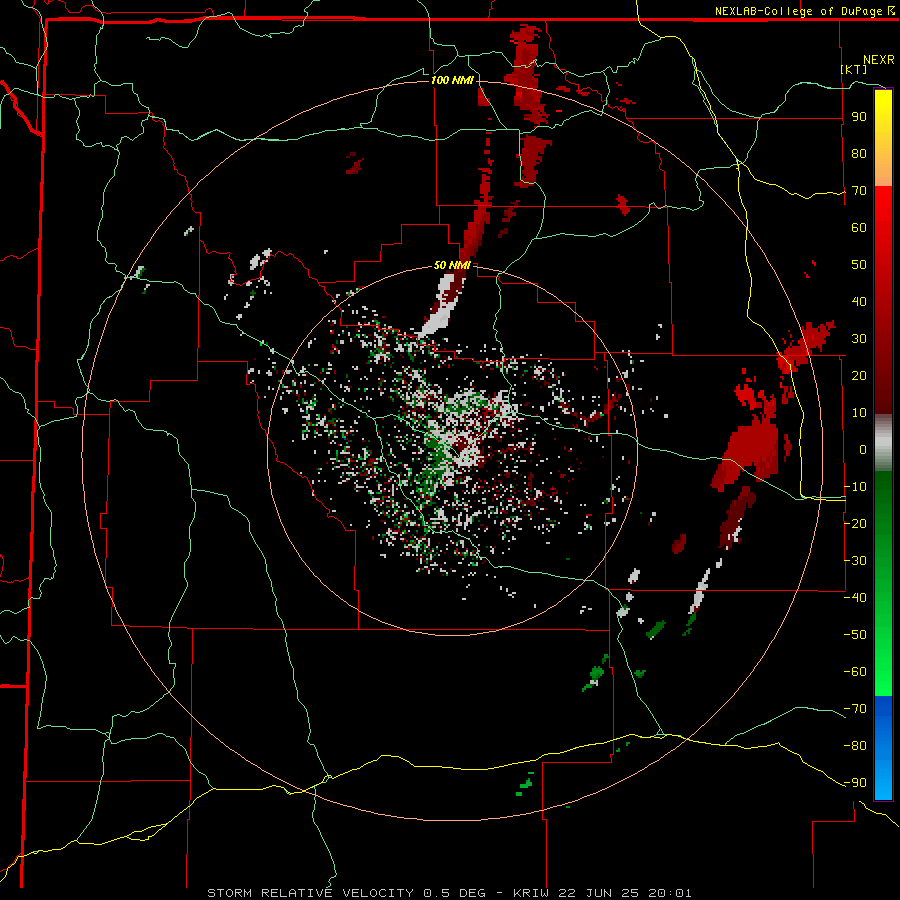Click the -30 value on the velocity scale
This screenshot has height=900, width=900.
(x=855, y=561)
